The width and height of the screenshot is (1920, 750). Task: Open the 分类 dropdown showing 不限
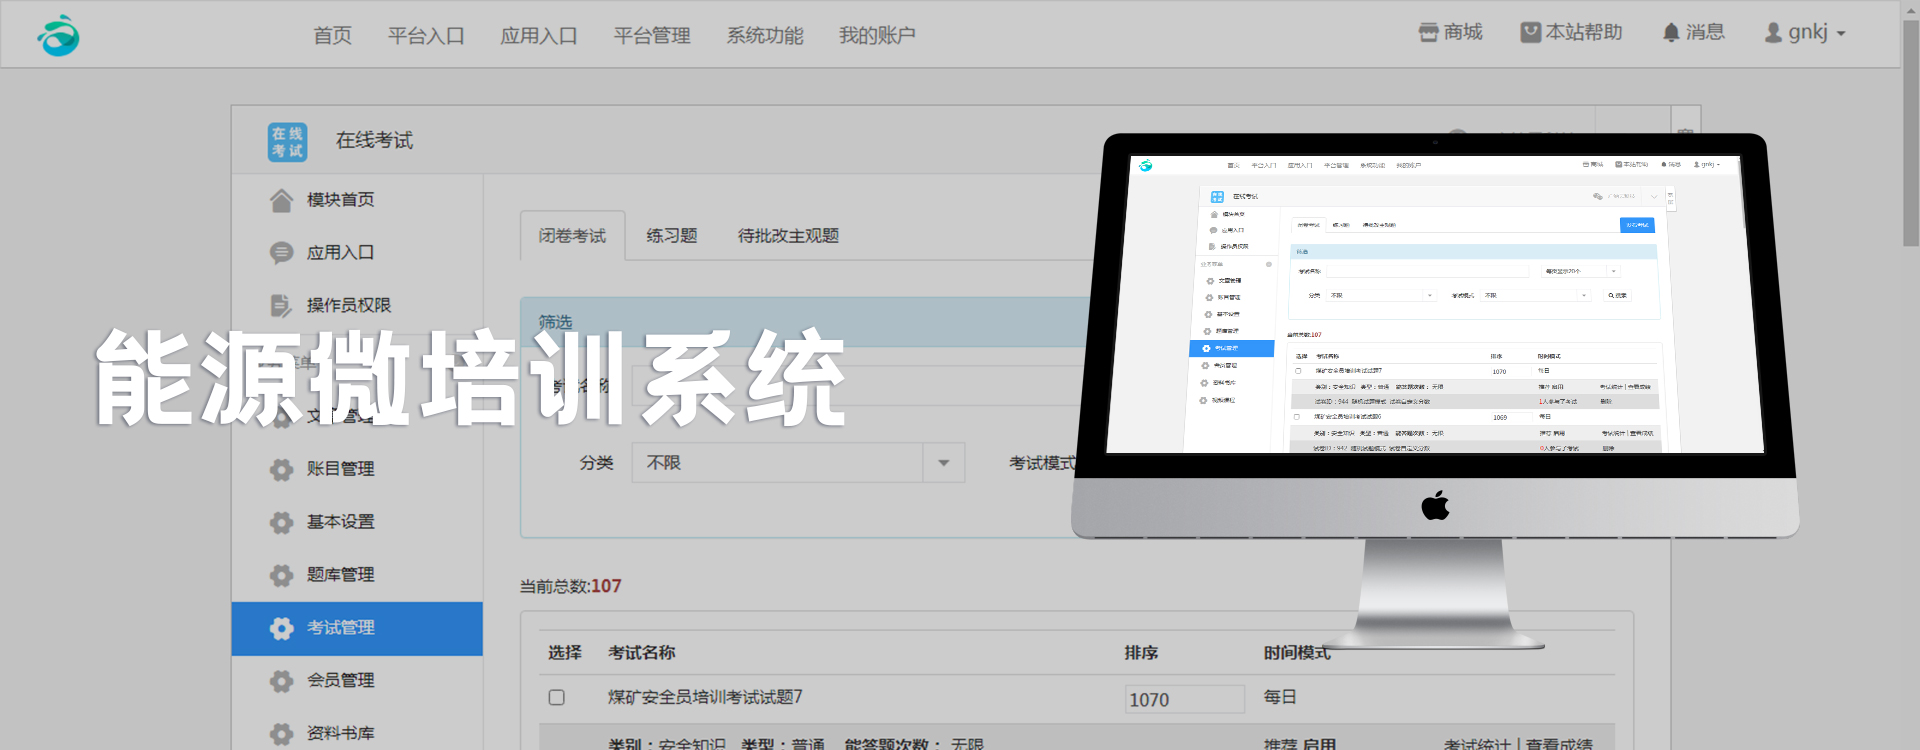798,463
